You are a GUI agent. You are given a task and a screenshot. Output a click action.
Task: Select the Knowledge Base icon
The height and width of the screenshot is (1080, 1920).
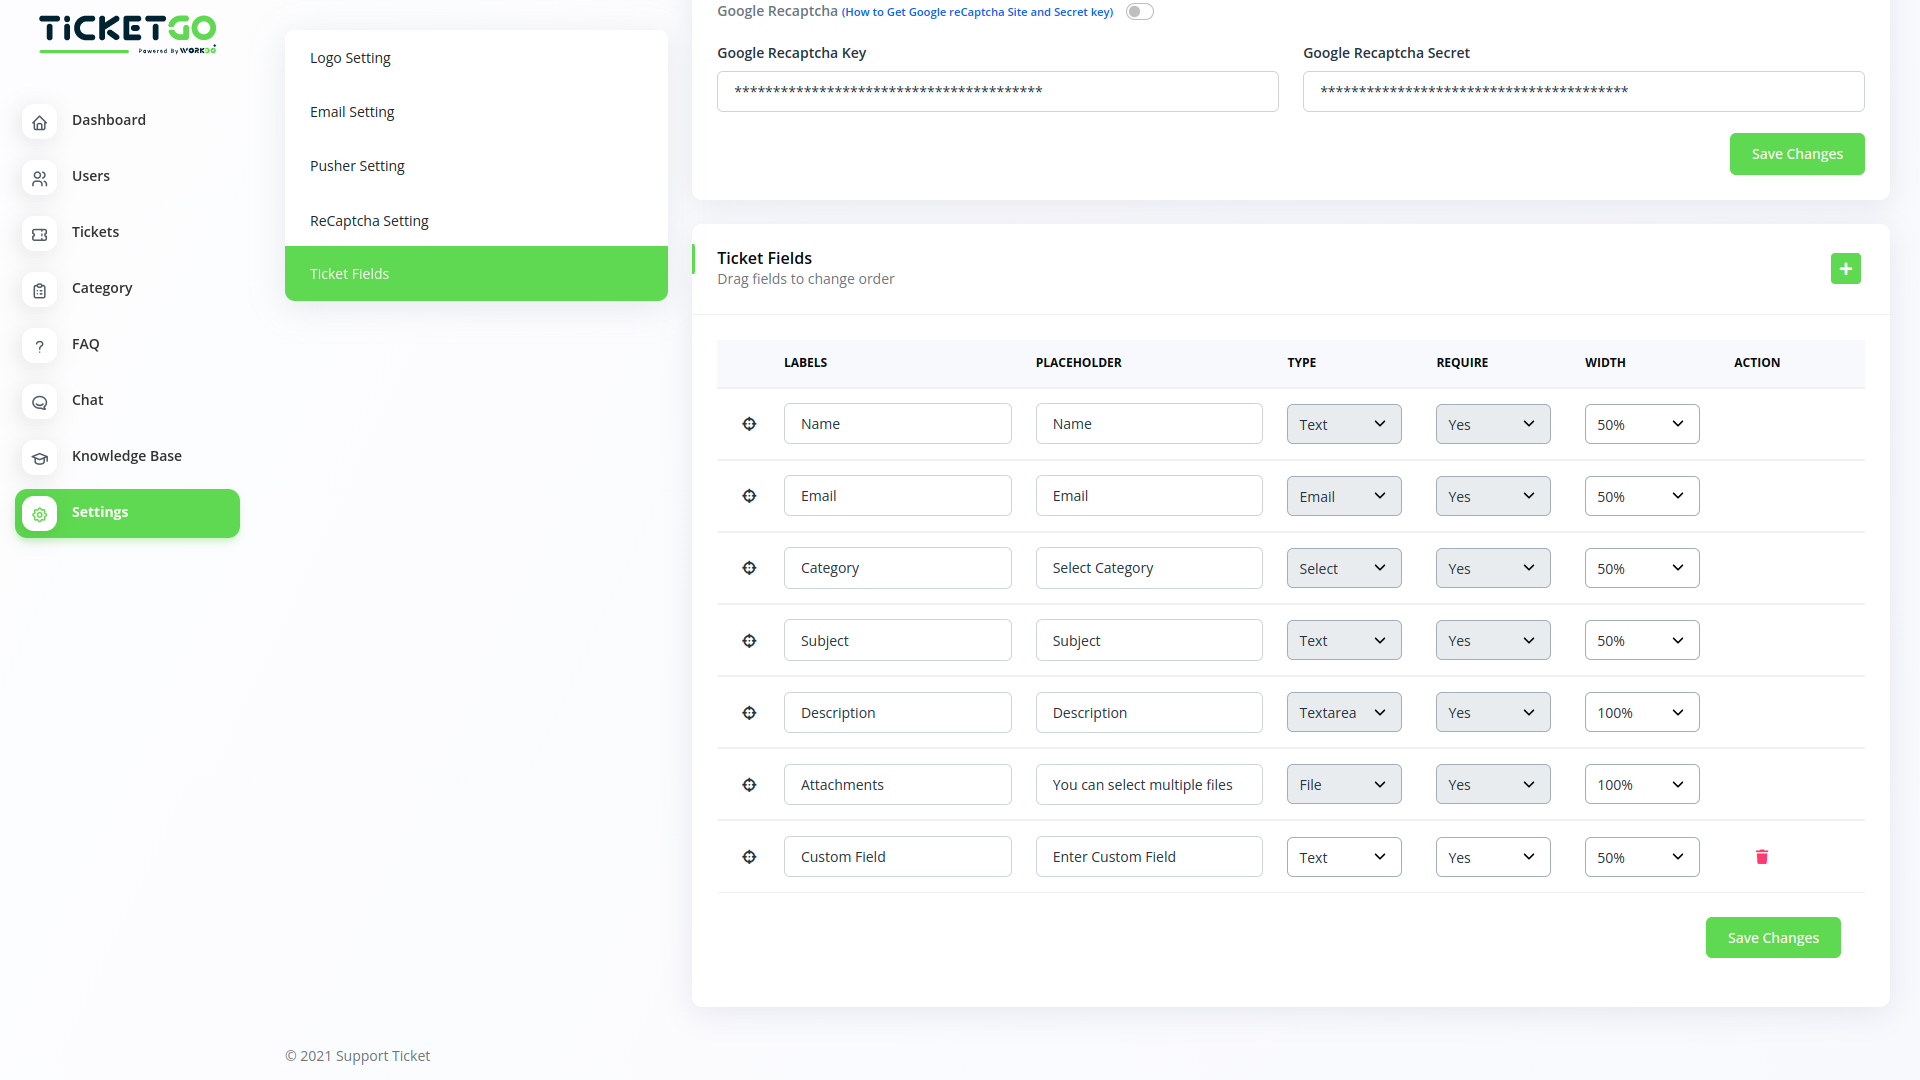click(x=39, y=458)
